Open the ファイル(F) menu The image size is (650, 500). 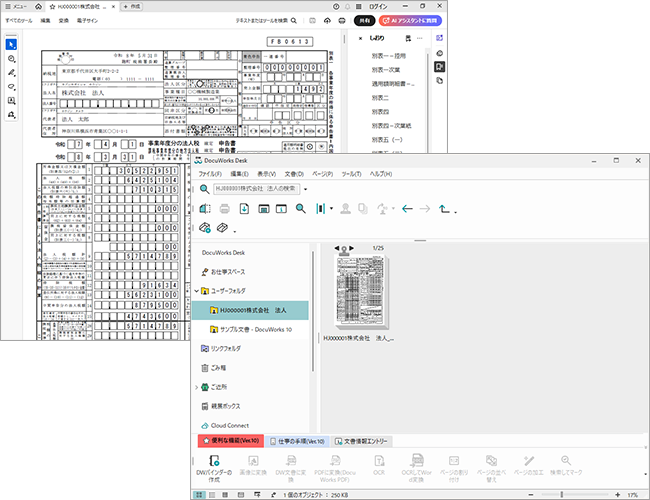[209, 174]
